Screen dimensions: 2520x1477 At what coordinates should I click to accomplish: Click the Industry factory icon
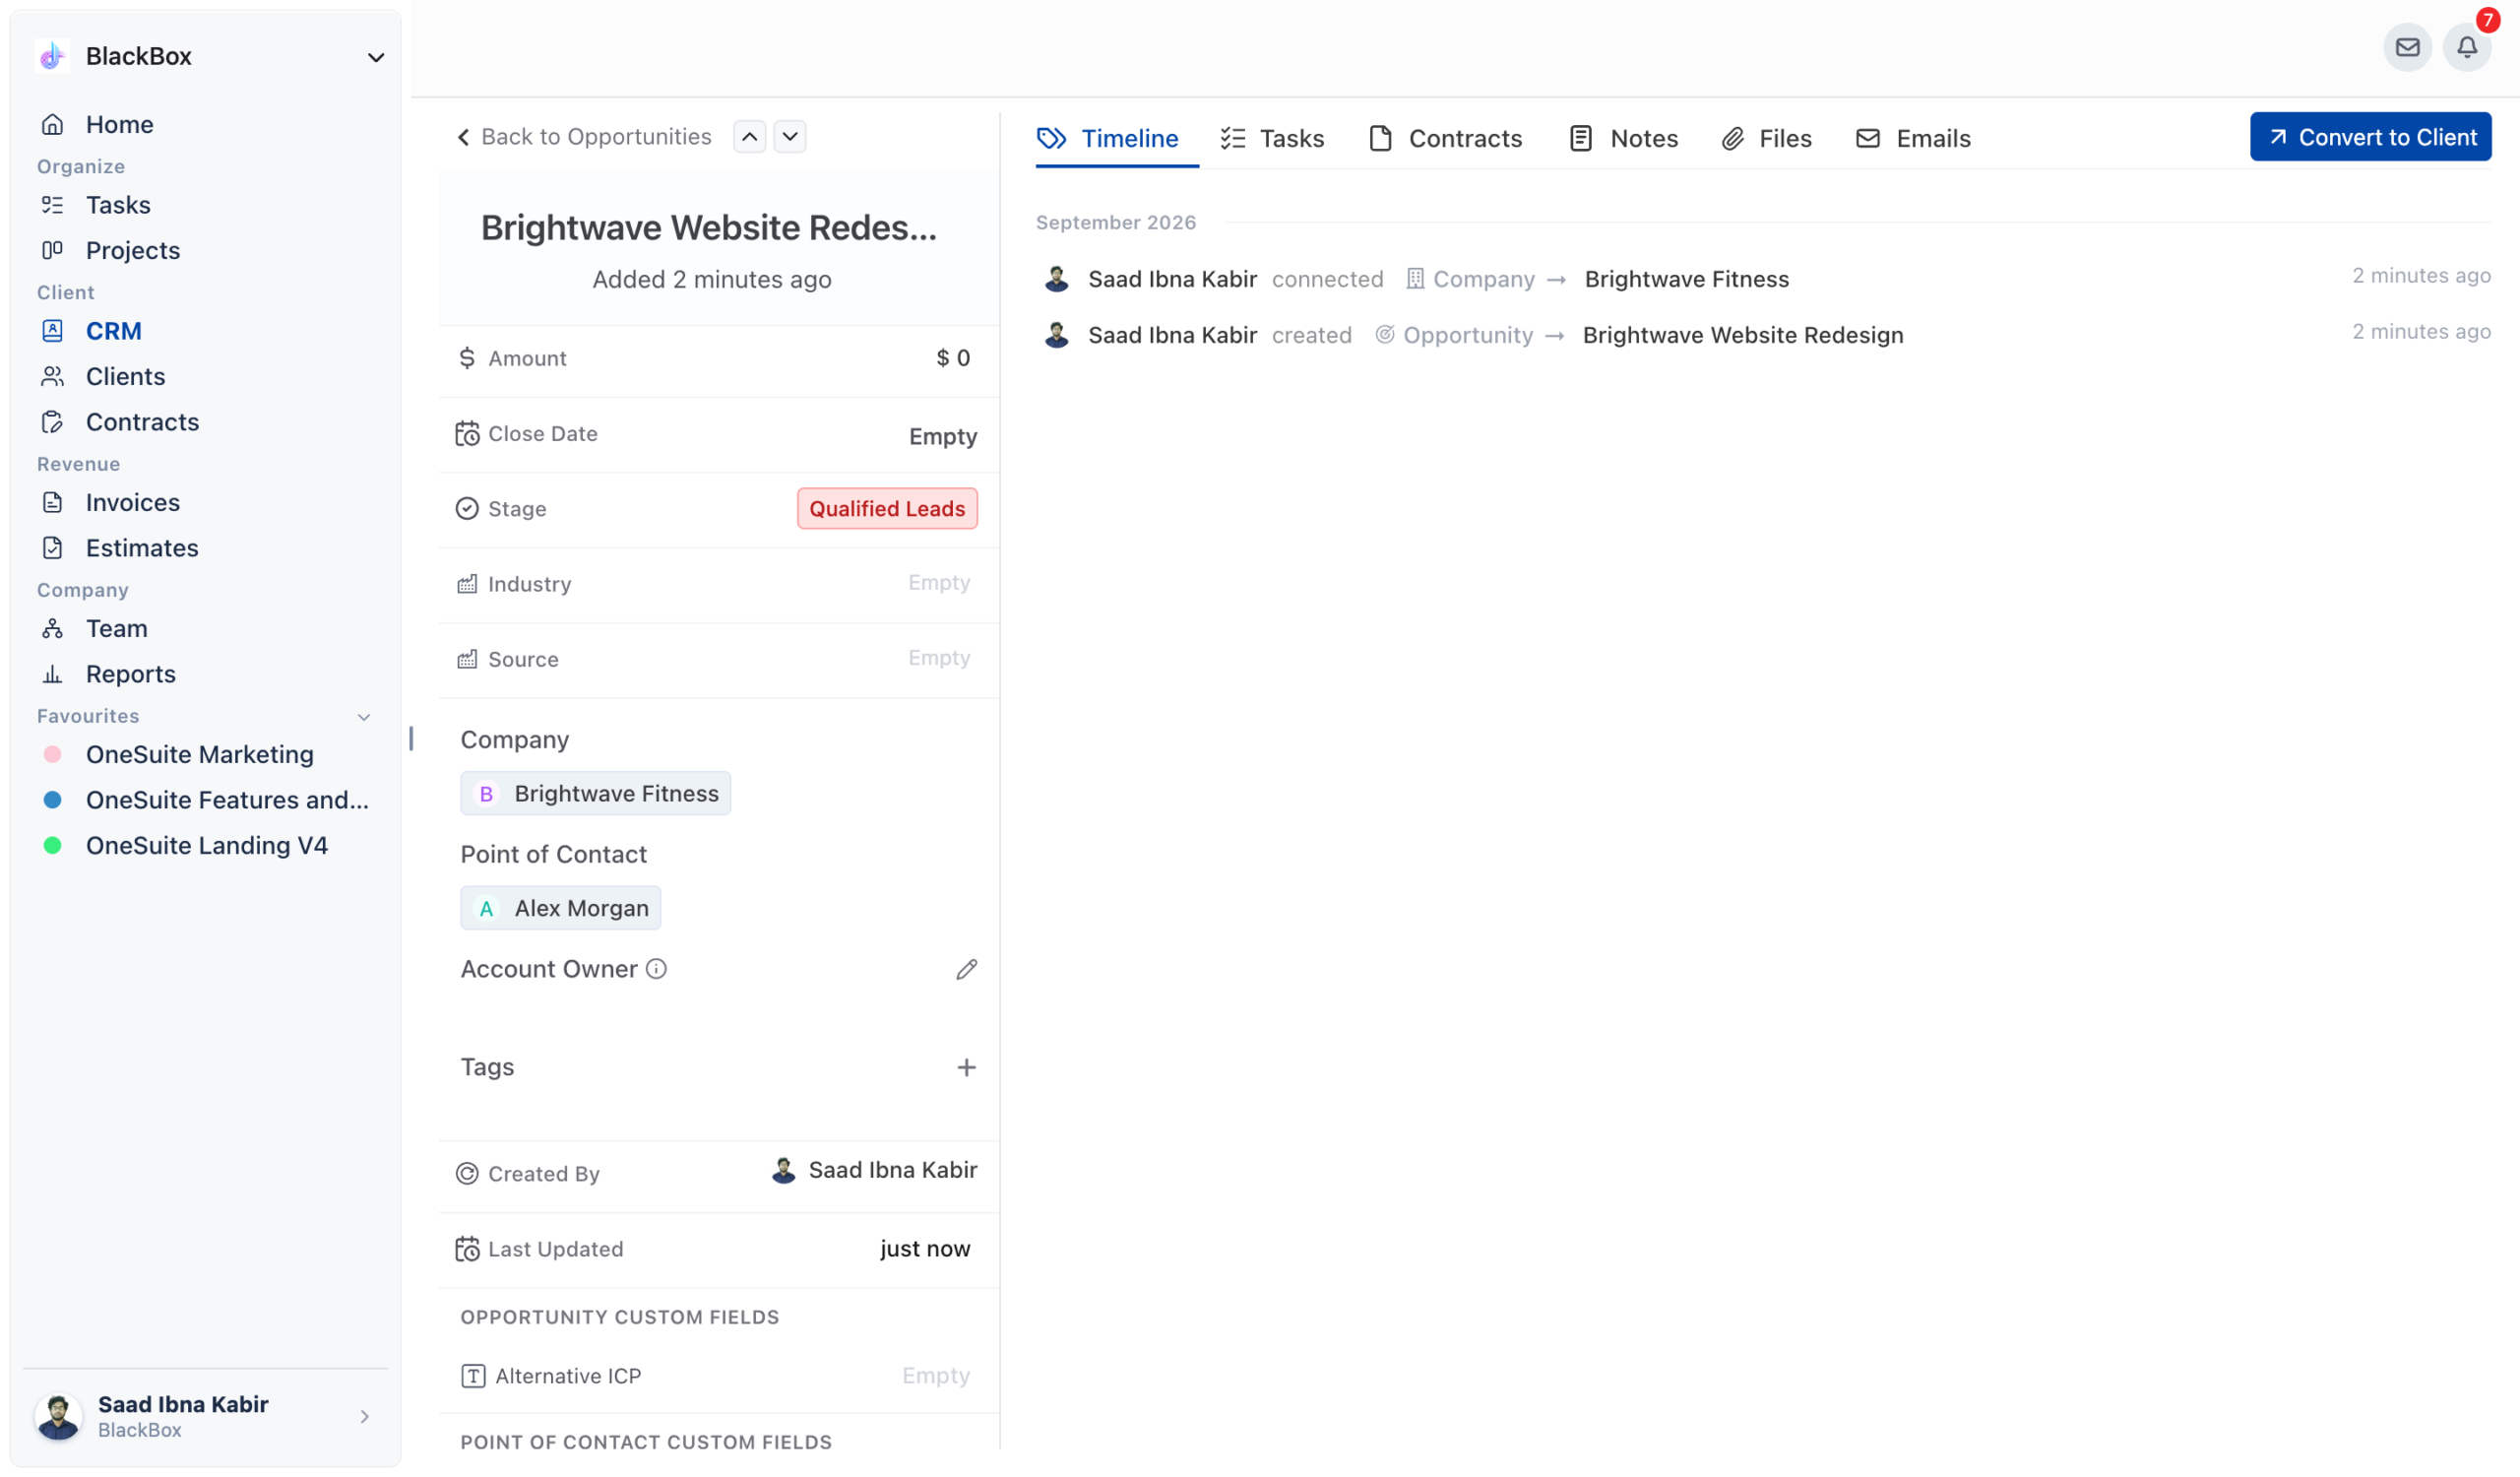[x=467, y=584]
